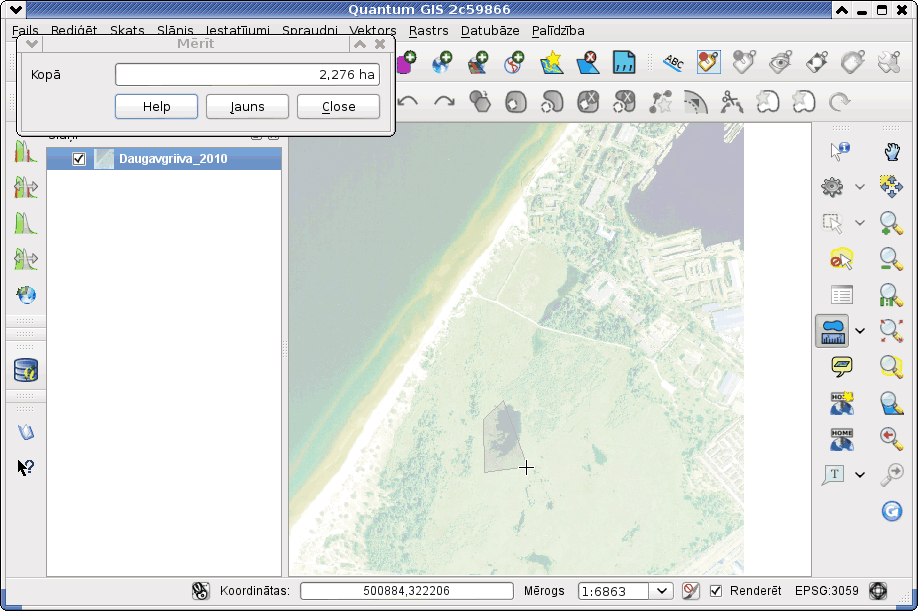
Task: Click Zoom Full extent icon
Action: tap(891, 331)
